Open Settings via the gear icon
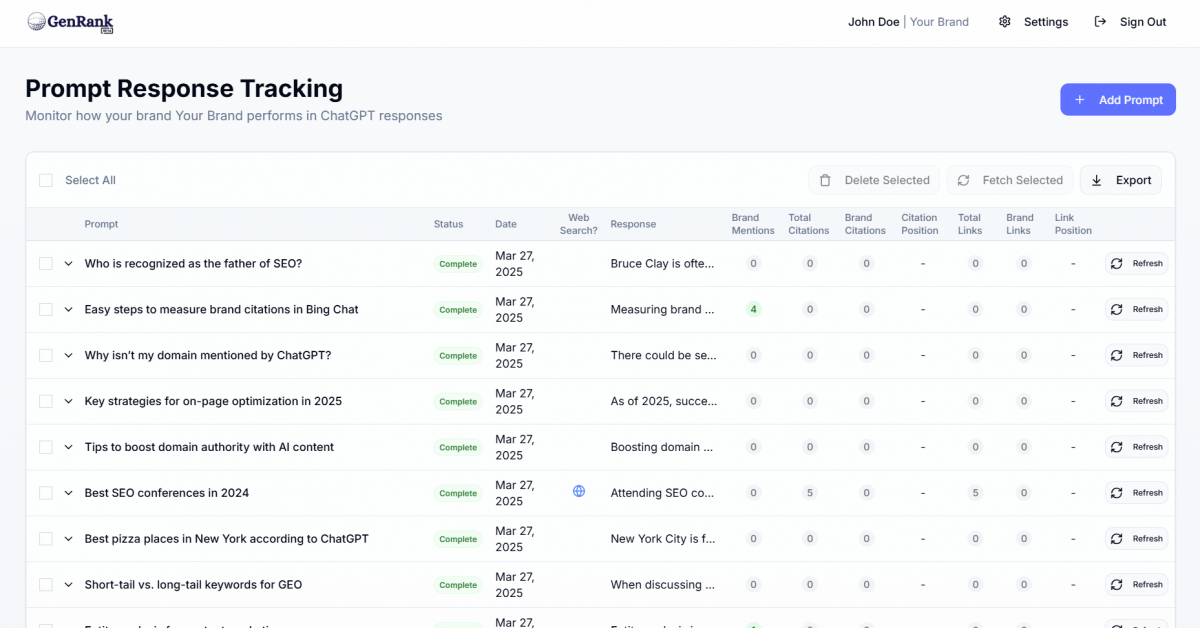Viewport: 1200px width, 628px height. tap(1005, 22)
